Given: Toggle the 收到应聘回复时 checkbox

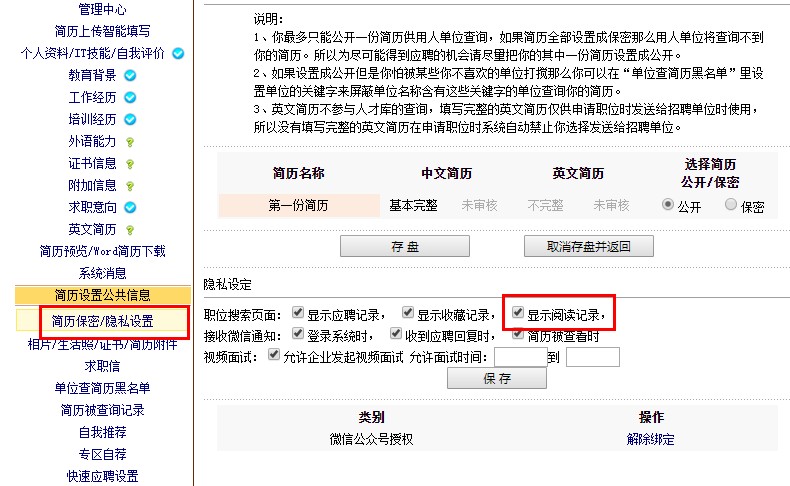Looking at the screenshot, I should (x=396, y=333).
